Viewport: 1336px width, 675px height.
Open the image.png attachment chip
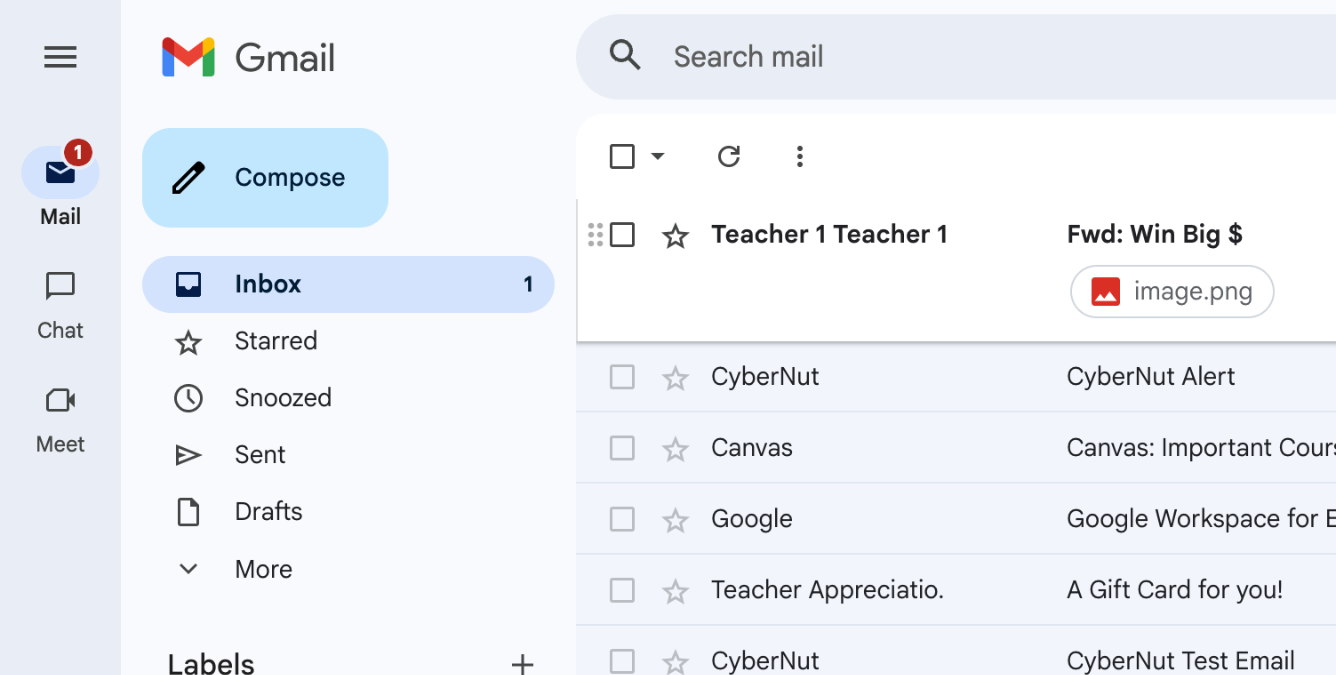click(x=1172, y=292)
